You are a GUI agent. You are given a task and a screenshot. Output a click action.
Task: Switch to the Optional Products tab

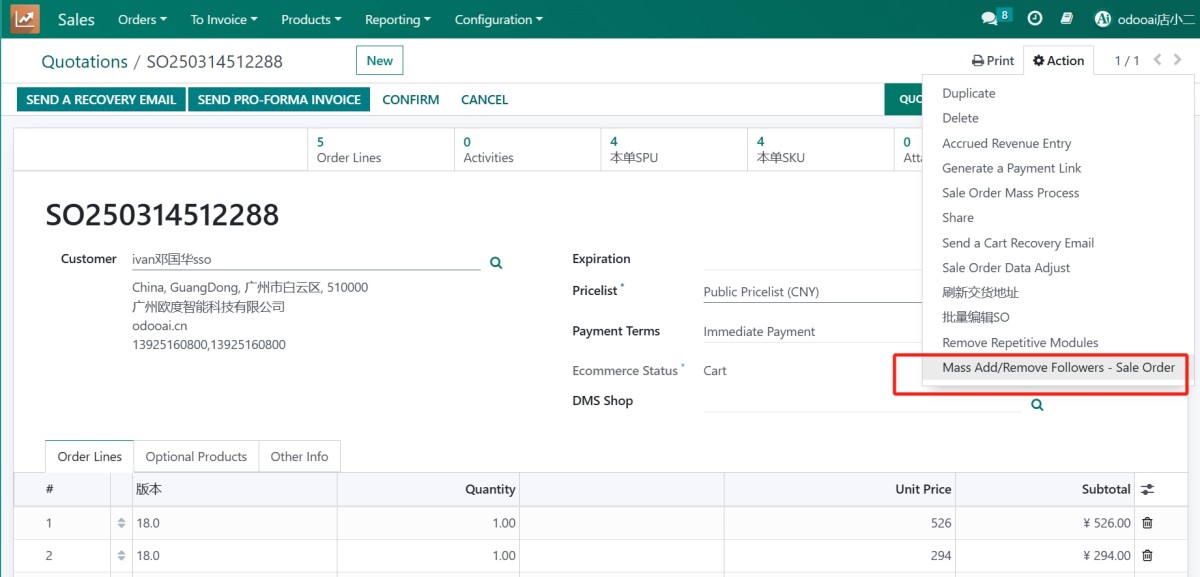[x=196, y=457]
